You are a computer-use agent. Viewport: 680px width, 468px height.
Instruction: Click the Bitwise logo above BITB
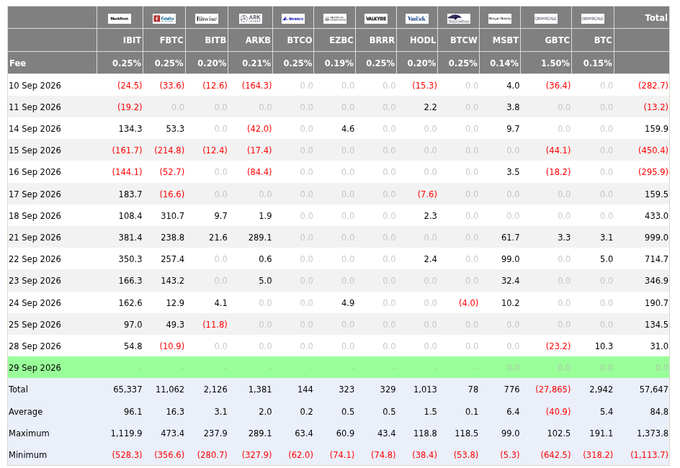(206, 19)
